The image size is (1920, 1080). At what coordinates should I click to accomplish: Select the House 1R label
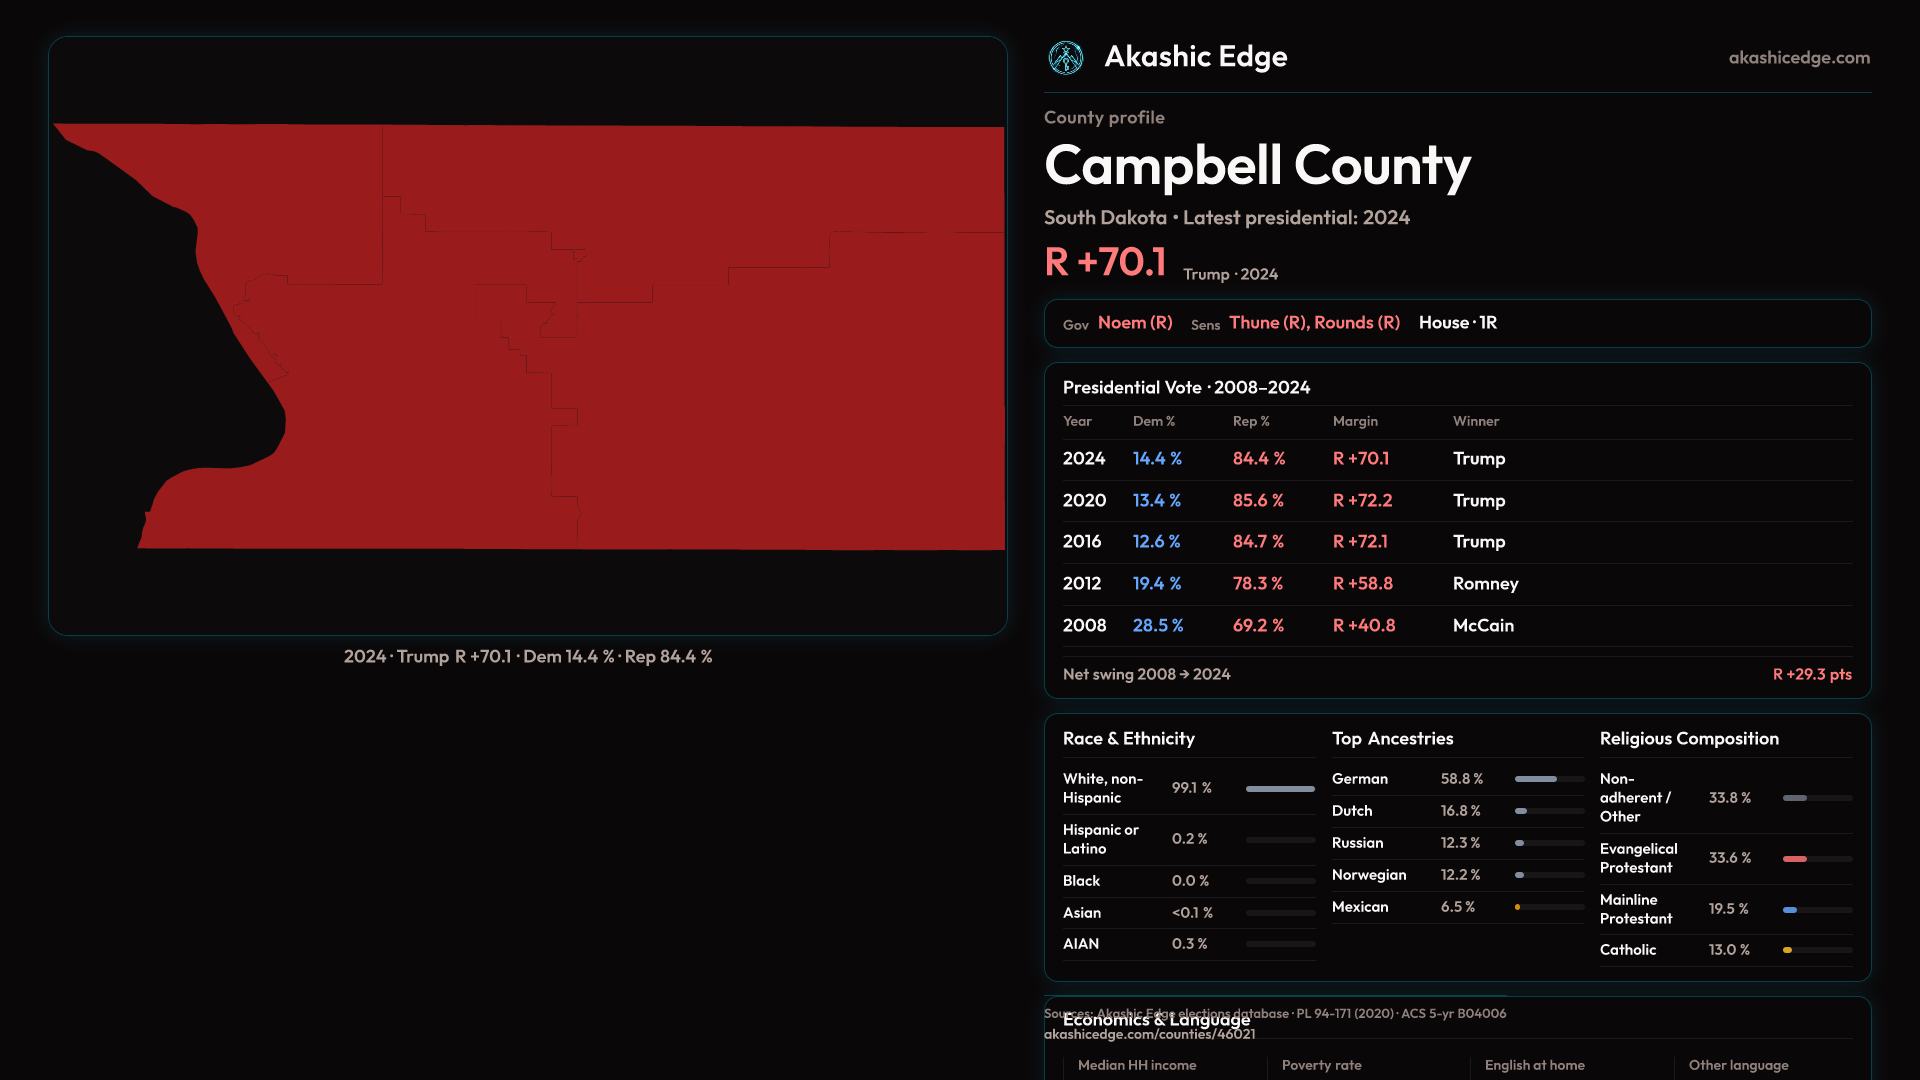click(1457, 323)
